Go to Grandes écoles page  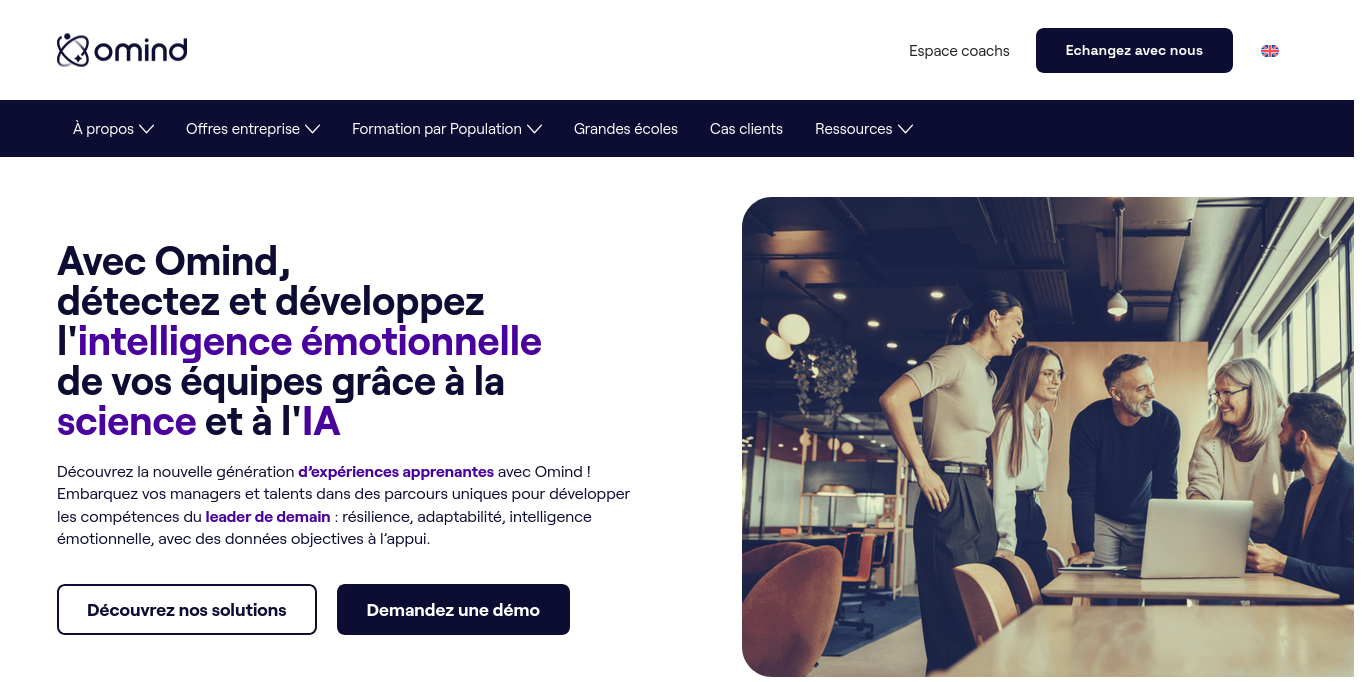(x=626, y=129)
